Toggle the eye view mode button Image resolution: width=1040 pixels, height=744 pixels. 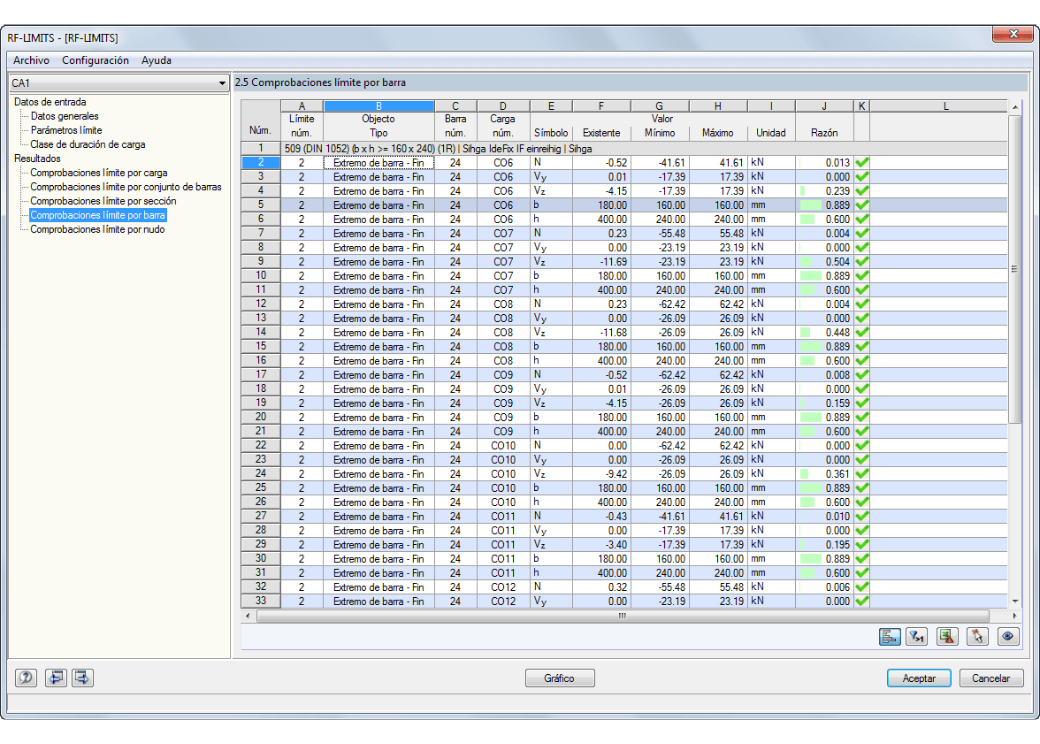[x=1008, y=637]
